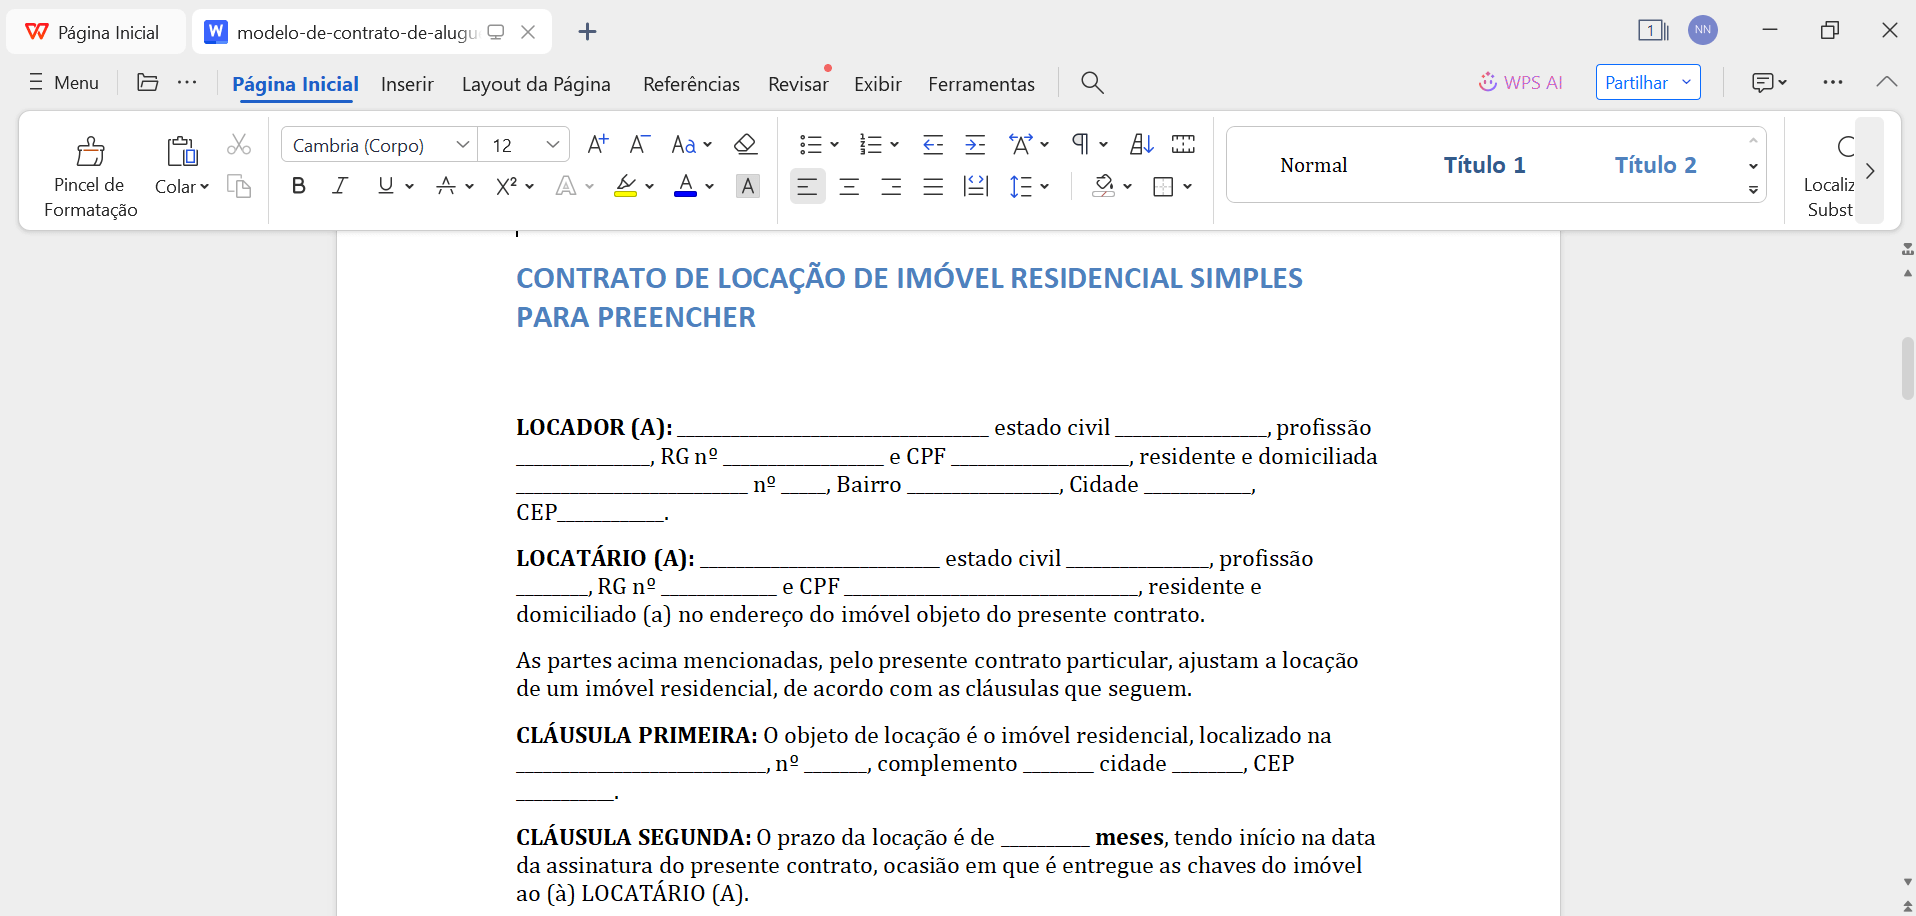Cut text using the scissors icon
1916x916 pixels.
pos(238,144)
